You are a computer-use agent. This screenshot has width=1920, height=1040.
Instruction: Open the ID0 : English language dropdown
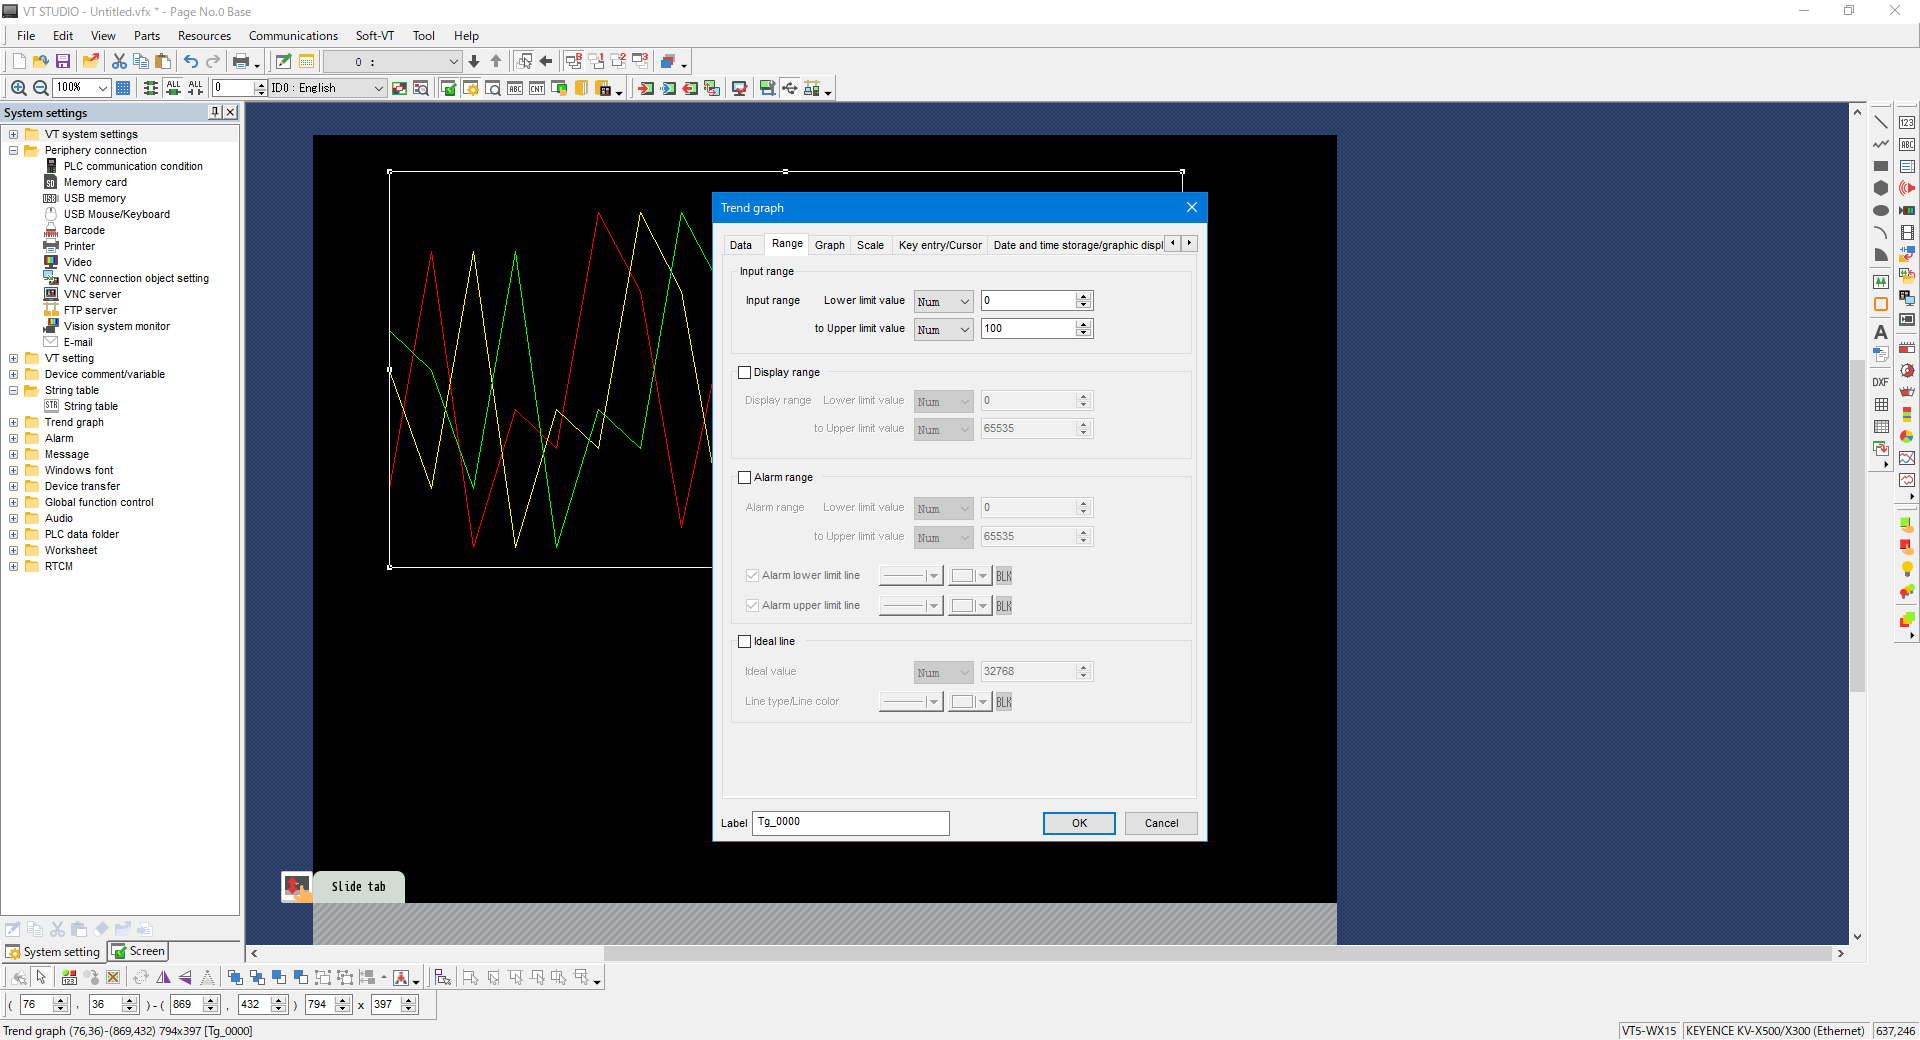coord(327,88)
